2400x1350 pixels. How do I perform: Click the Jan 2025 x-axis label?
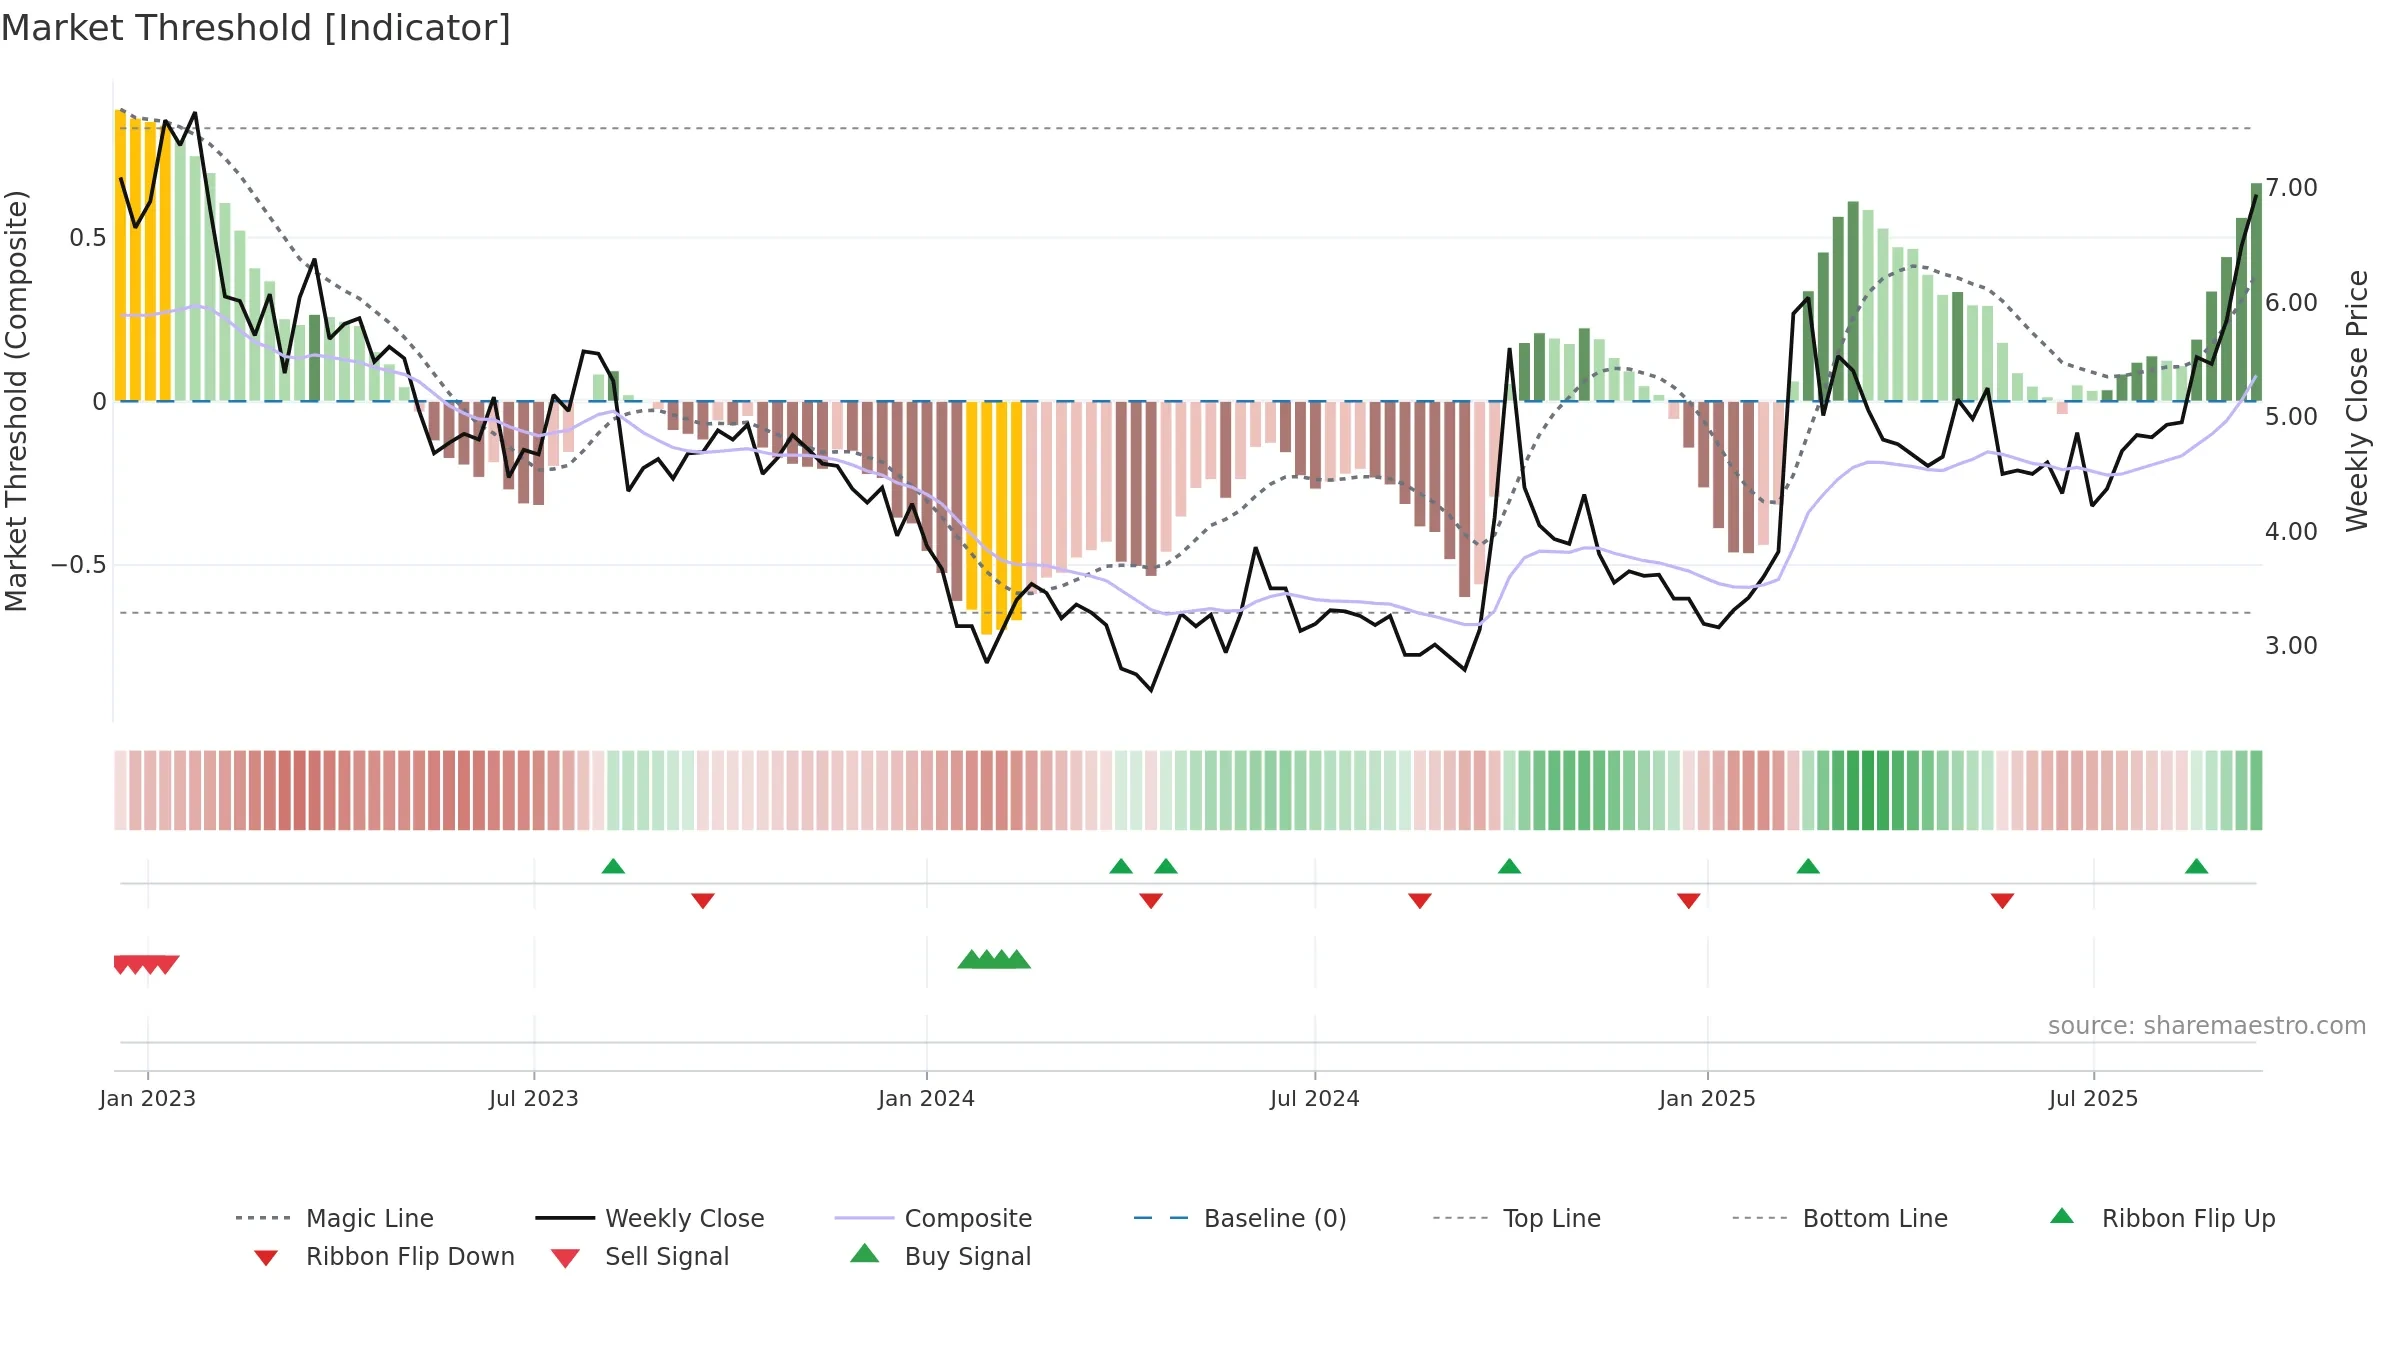coord(1708,1099)
